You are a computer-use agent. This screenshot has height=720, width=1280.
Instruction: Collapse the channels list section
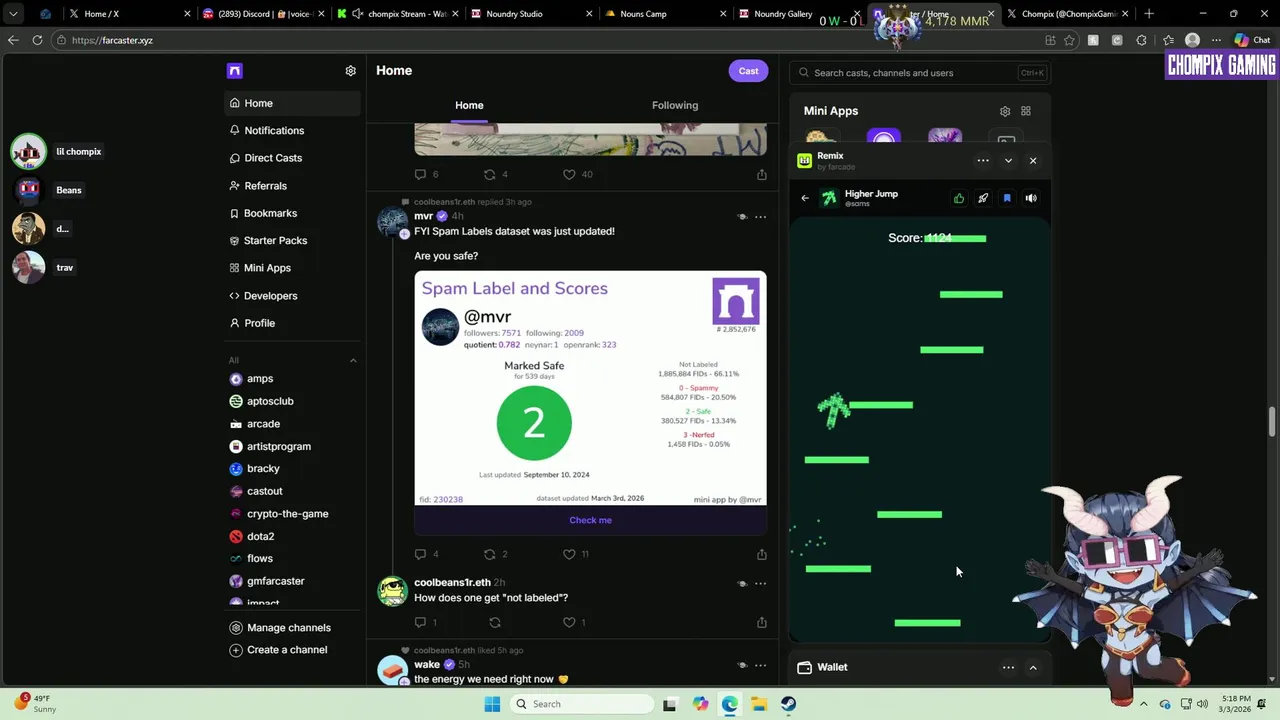pos(353,360)
